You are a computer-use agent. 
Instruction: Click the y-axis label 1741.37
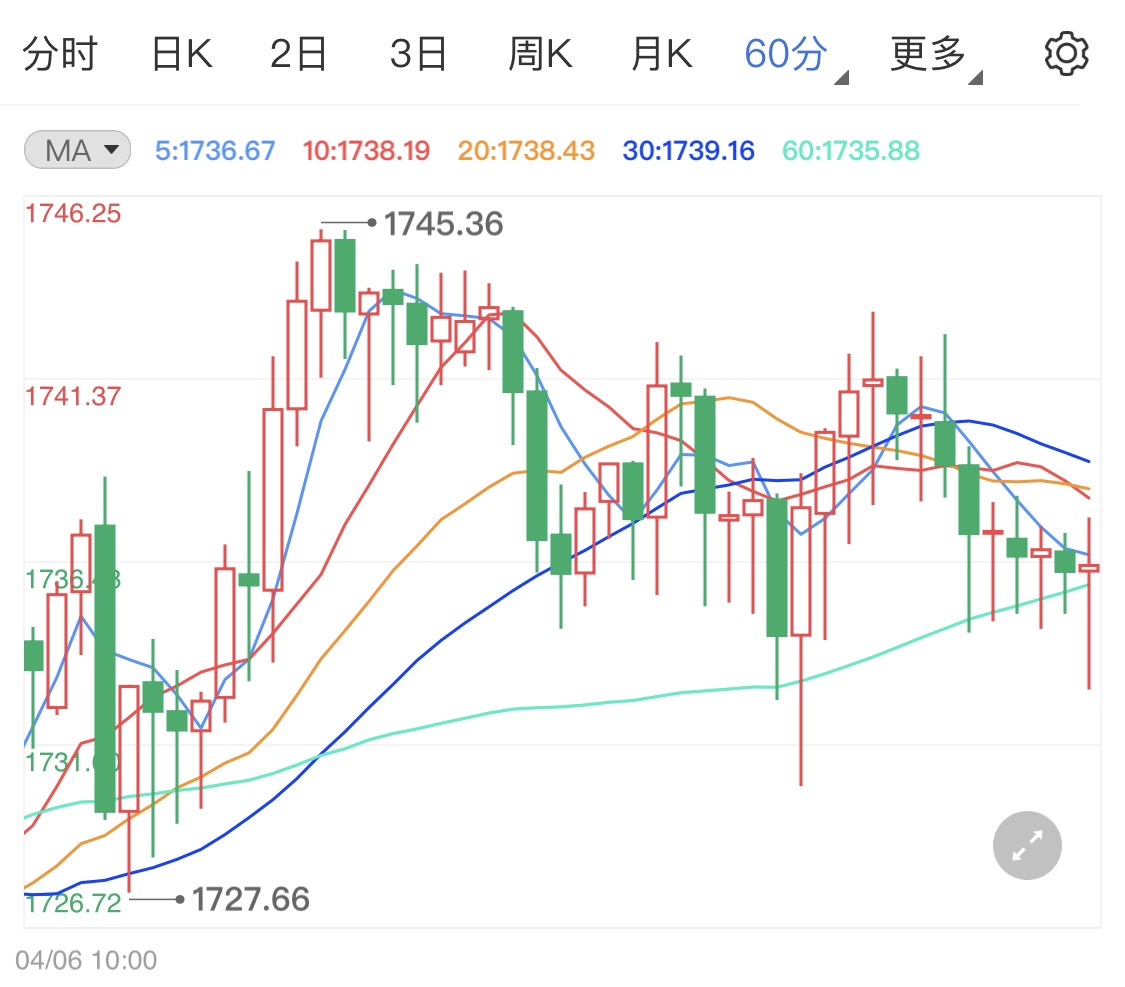[73, 396]
